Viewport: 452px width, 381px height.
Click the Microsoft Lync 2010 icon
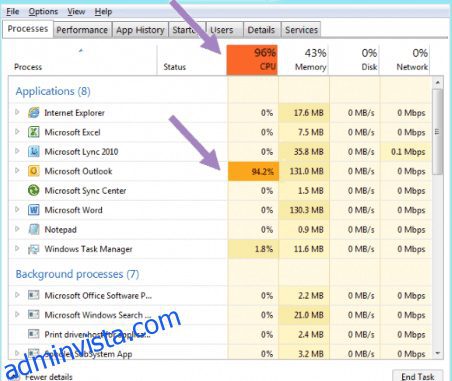coord(34,151)
